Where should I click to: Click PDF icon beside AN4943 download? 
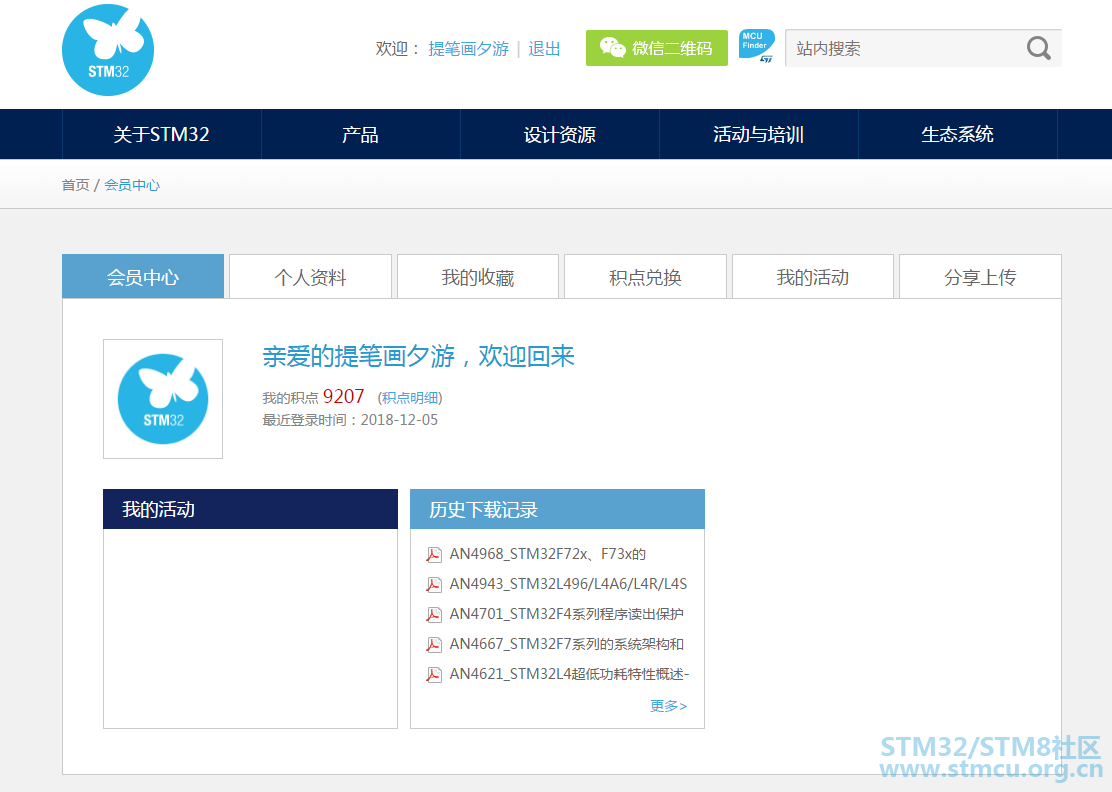(433, 584)
